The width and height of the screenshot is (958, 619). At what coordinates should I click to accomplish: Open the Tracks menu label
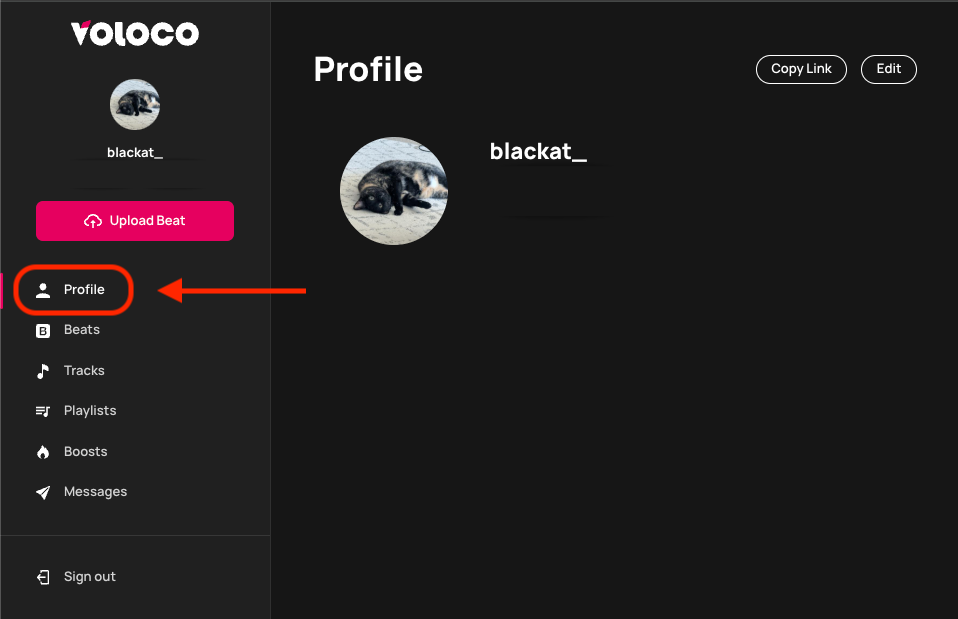tap(84, 370)
